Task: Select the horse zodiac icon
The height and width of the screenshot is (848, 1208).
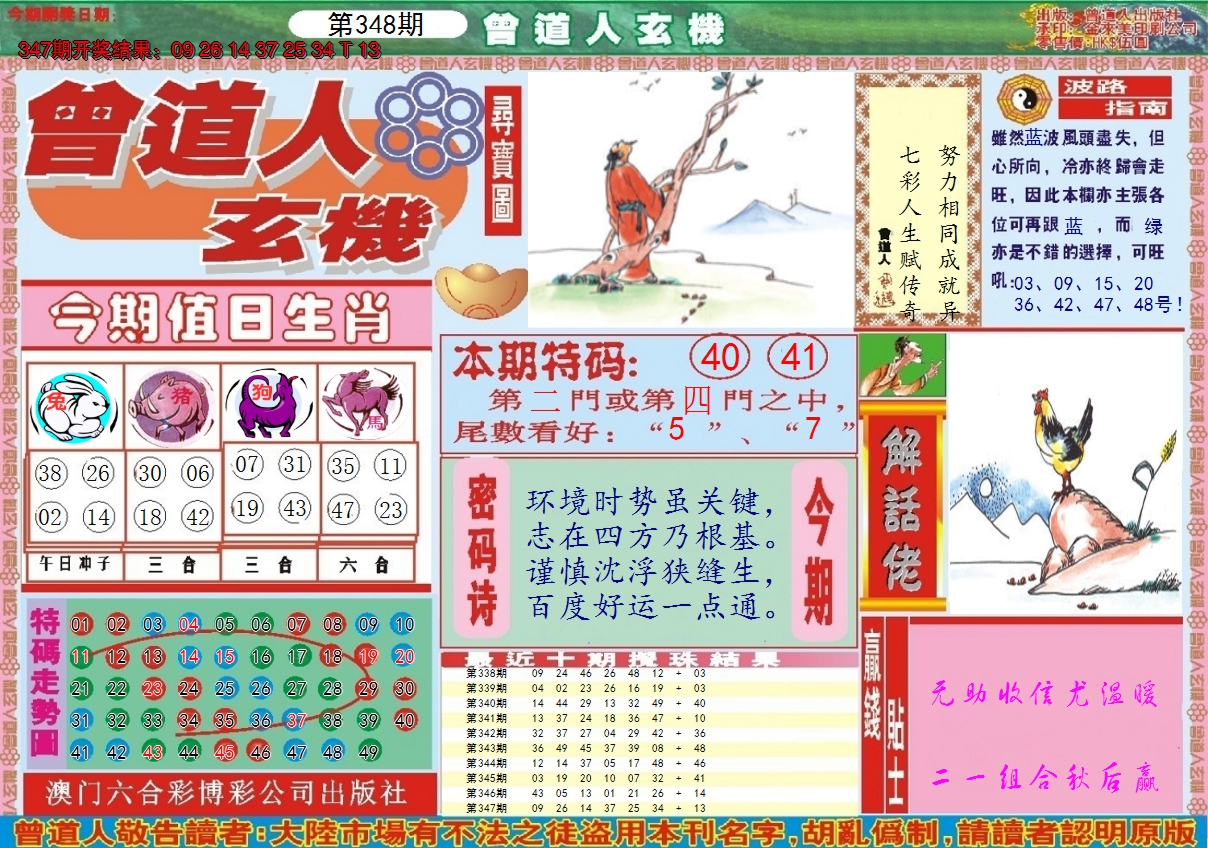Action: point(364,402)
